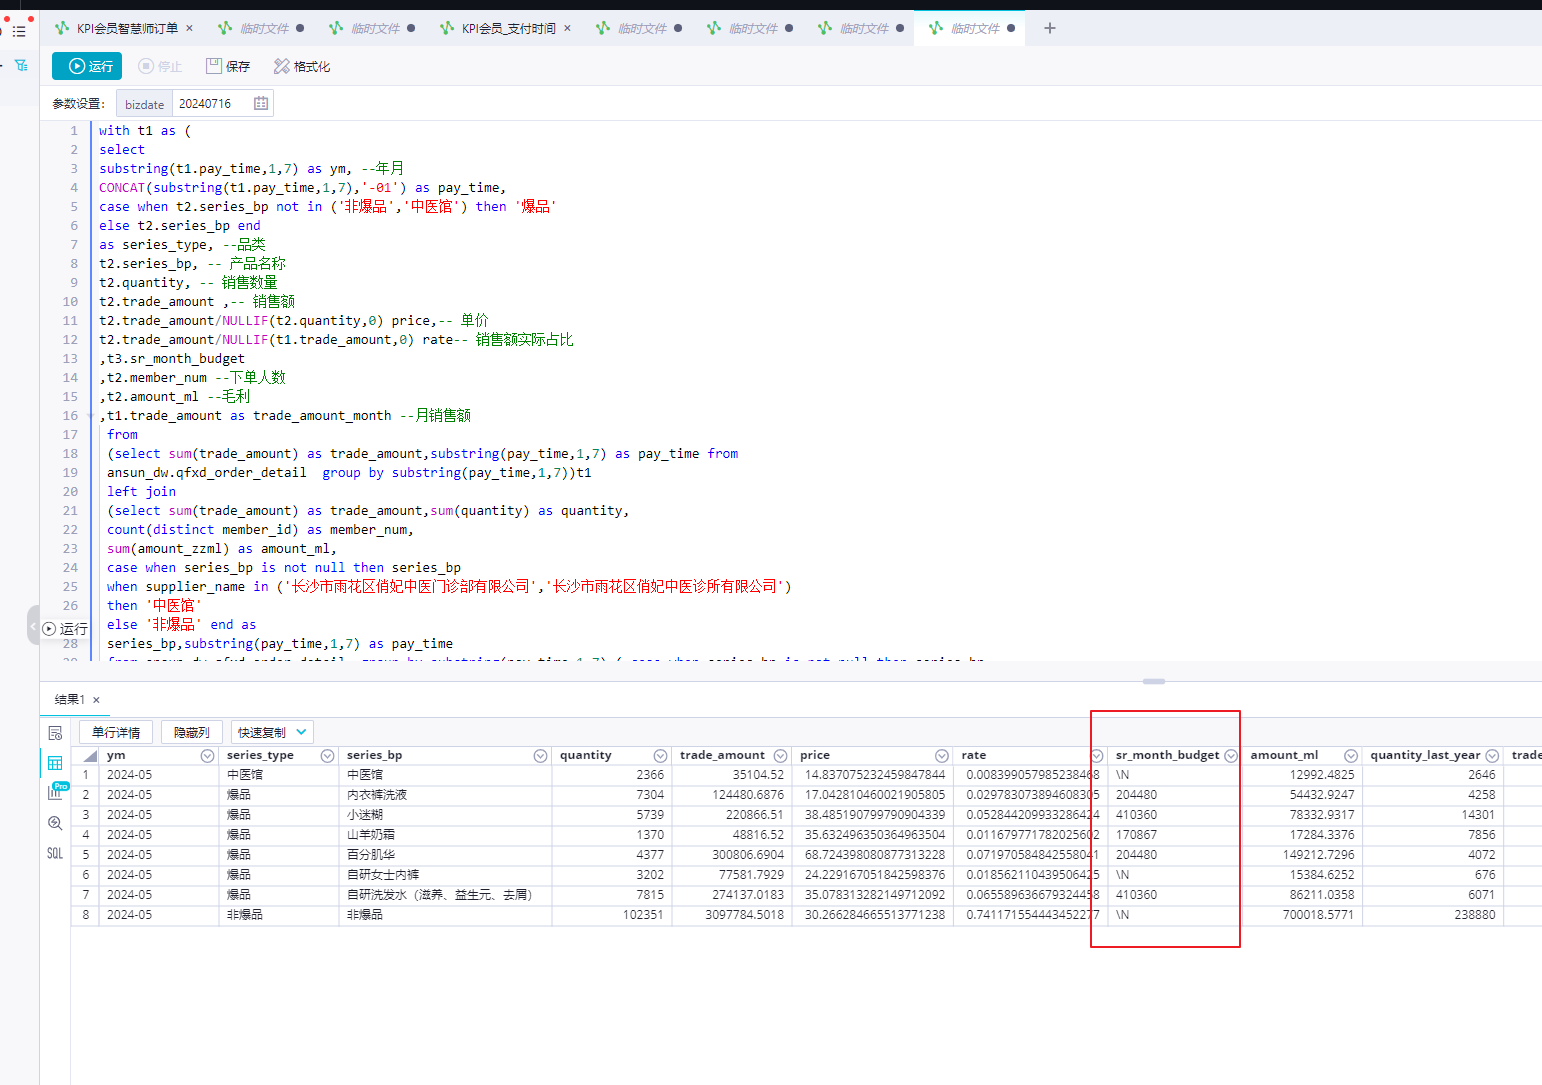
Task: Close the KPI会员智慧师订单 tab
Action: [190, 28]
